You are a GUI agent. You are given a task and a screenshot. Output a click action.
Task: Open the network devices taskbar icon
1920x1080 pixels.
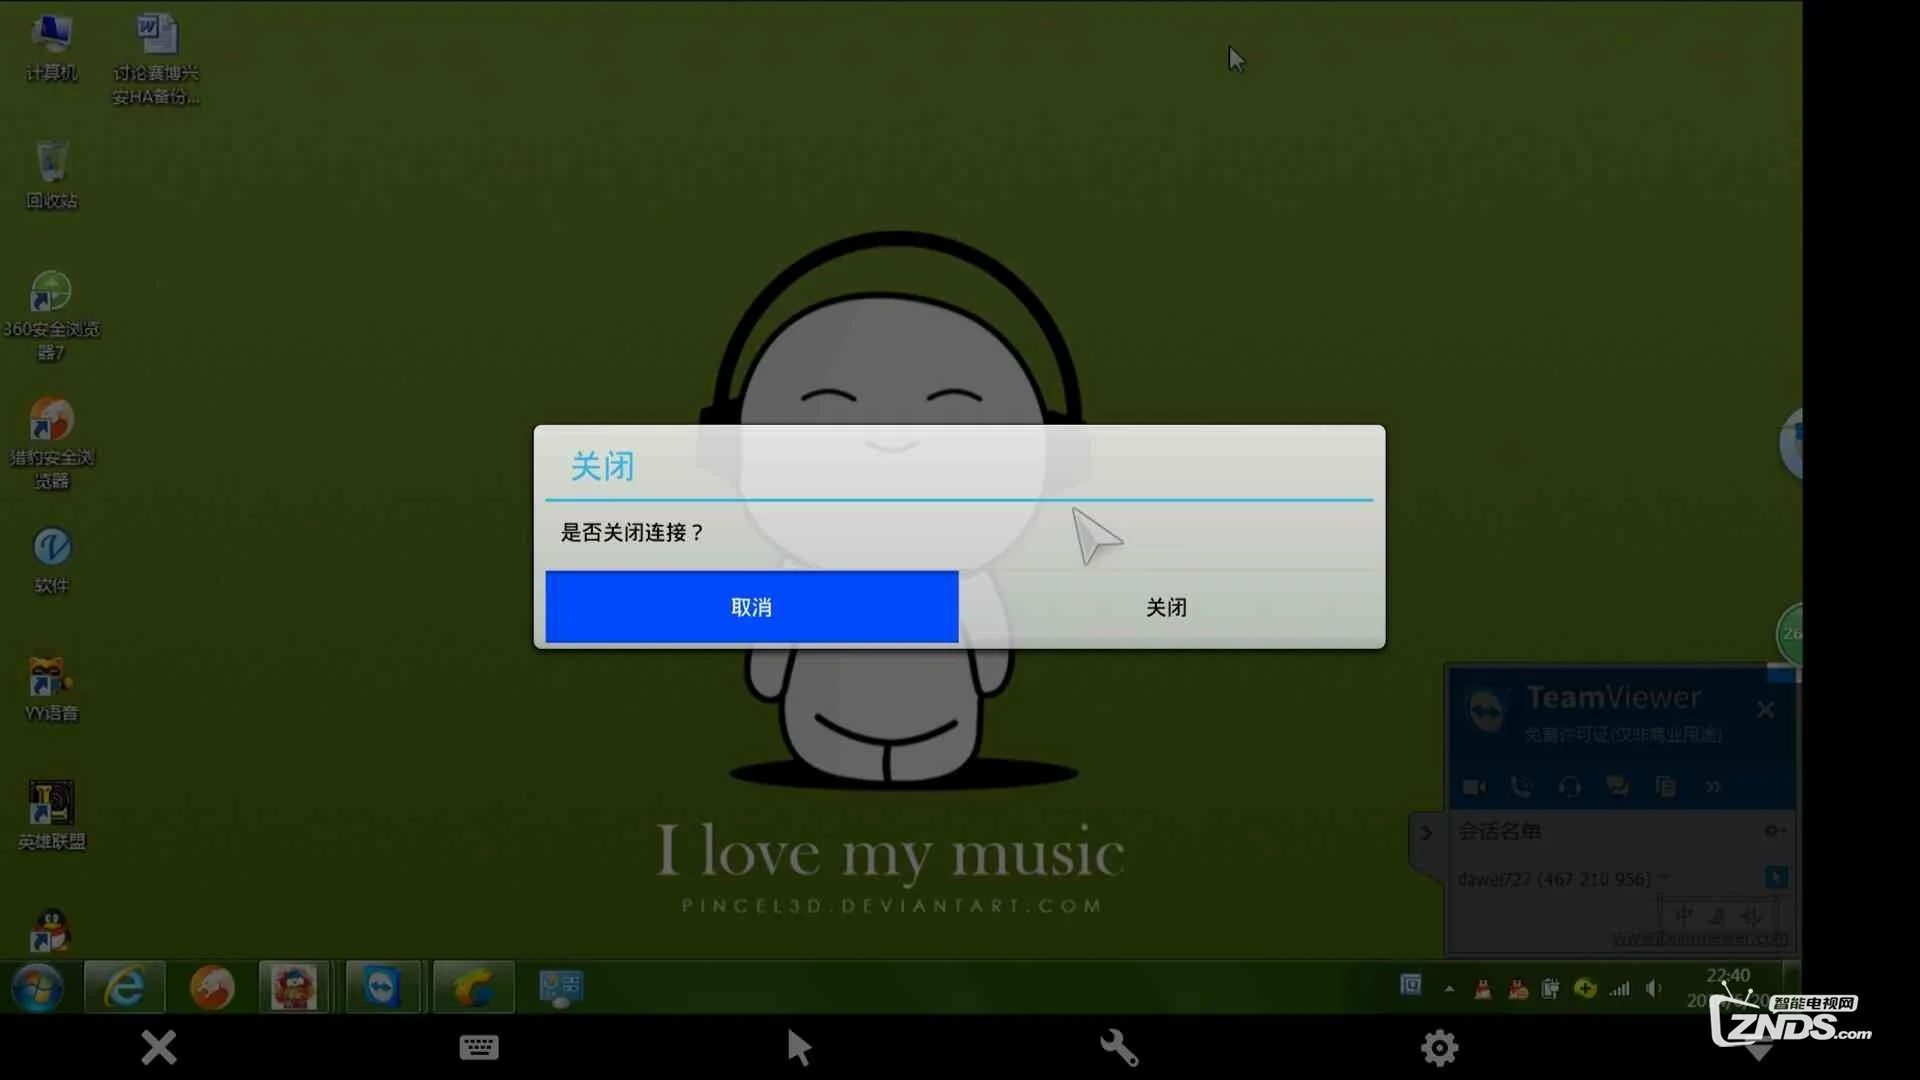click(x=561, y=988)
